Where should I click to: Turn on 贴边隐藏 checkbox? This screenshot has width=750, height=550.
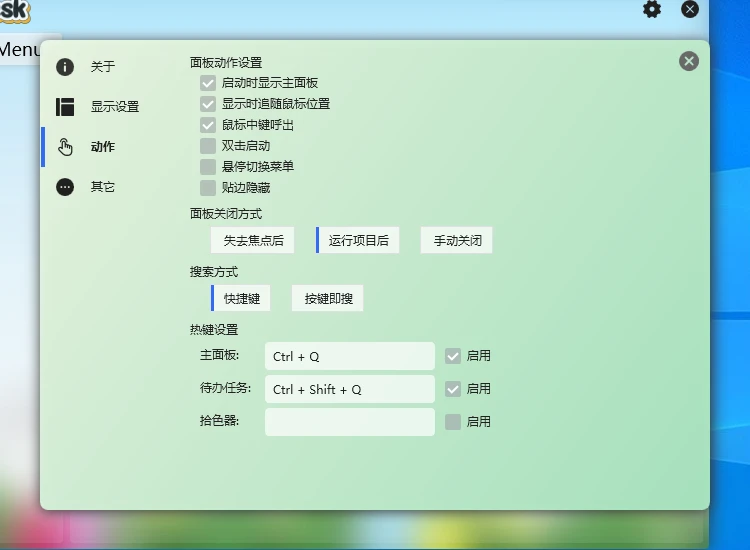tap(208, 188)
